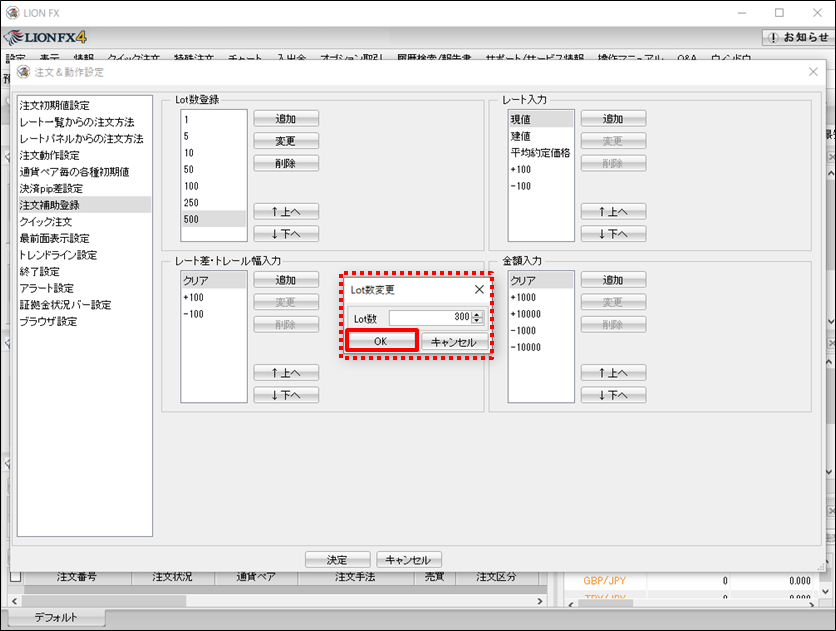Cancel the Lot数変更 dialog with キャンセル
Viewport: 836px width, 631px height.
454,342
